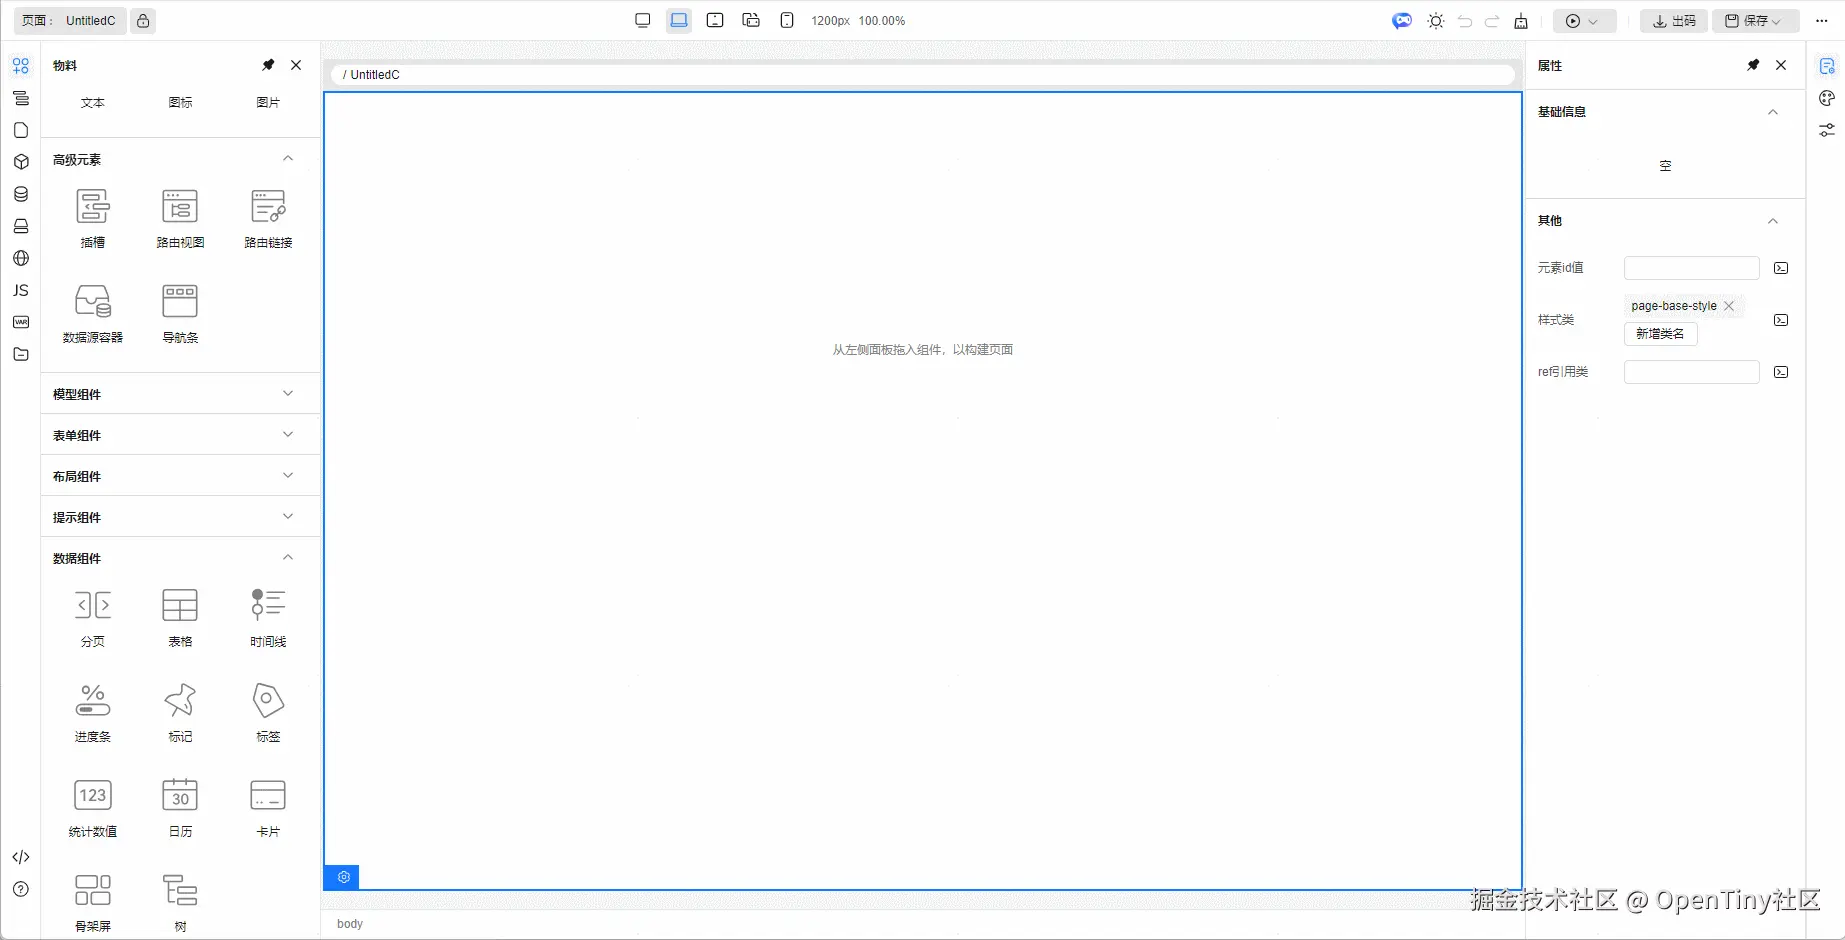
Task: Remove the page-base-style class tag
Action: click(x=1729, y=306)
